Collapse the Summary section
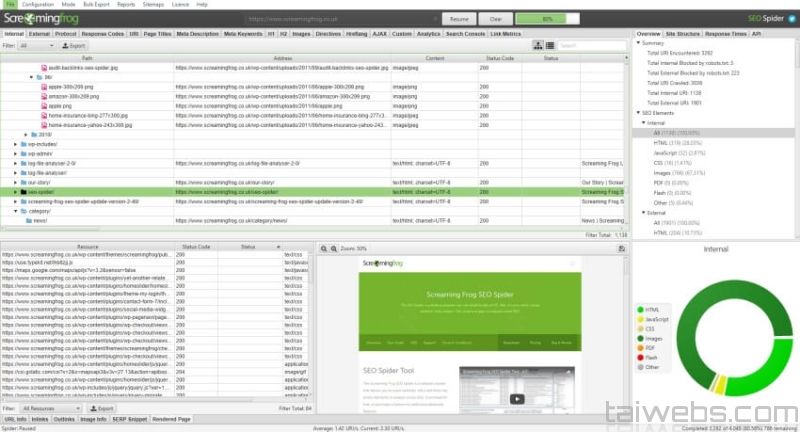This screenshot has height=432, width=800. coord(638,43)
